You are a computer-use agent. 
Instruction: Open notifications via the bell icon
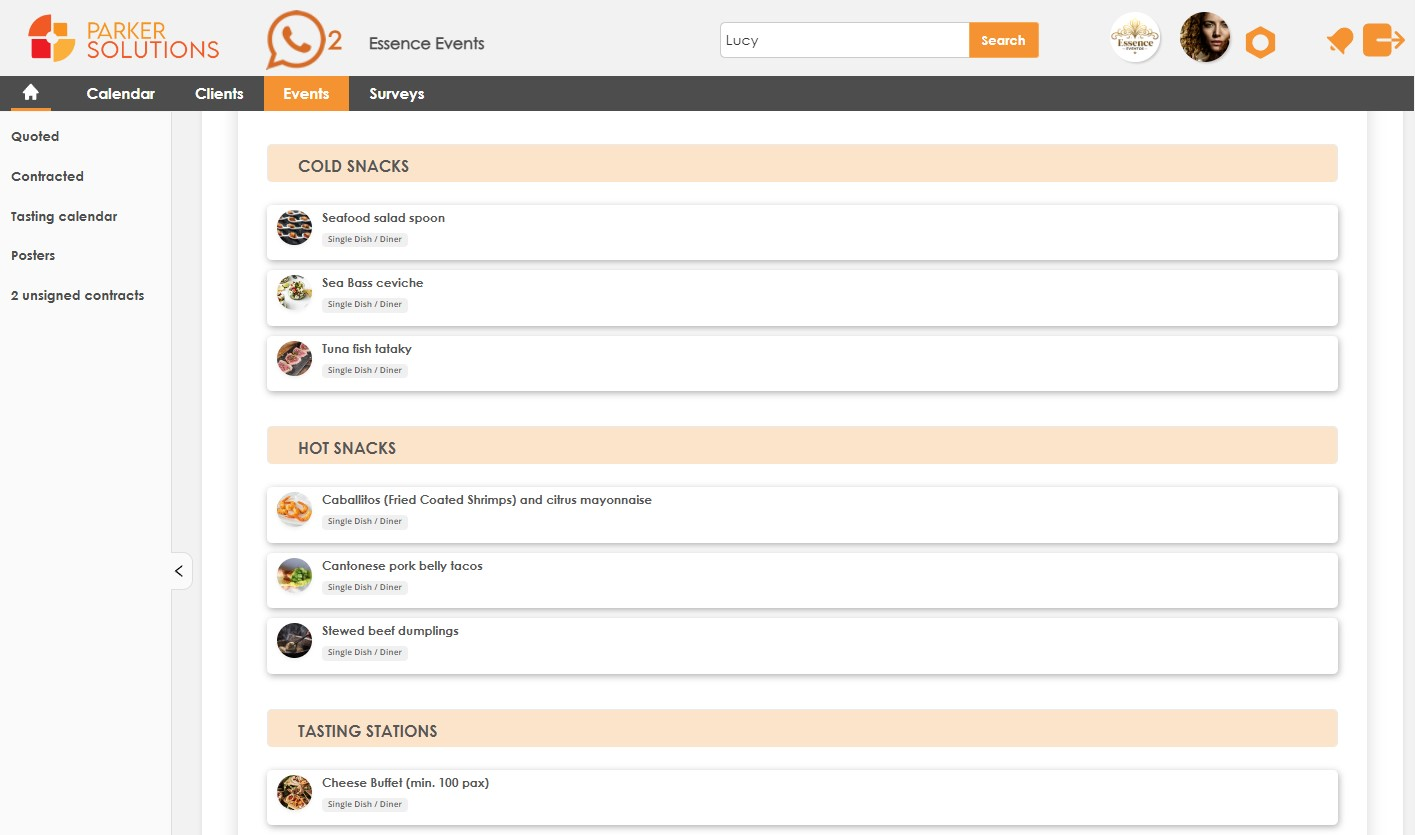coord(1339,40)
